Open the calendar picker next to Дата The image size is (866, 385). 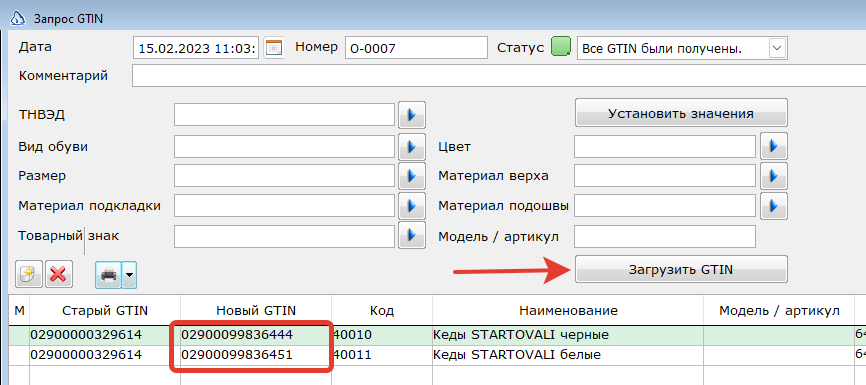pos(273,48)
